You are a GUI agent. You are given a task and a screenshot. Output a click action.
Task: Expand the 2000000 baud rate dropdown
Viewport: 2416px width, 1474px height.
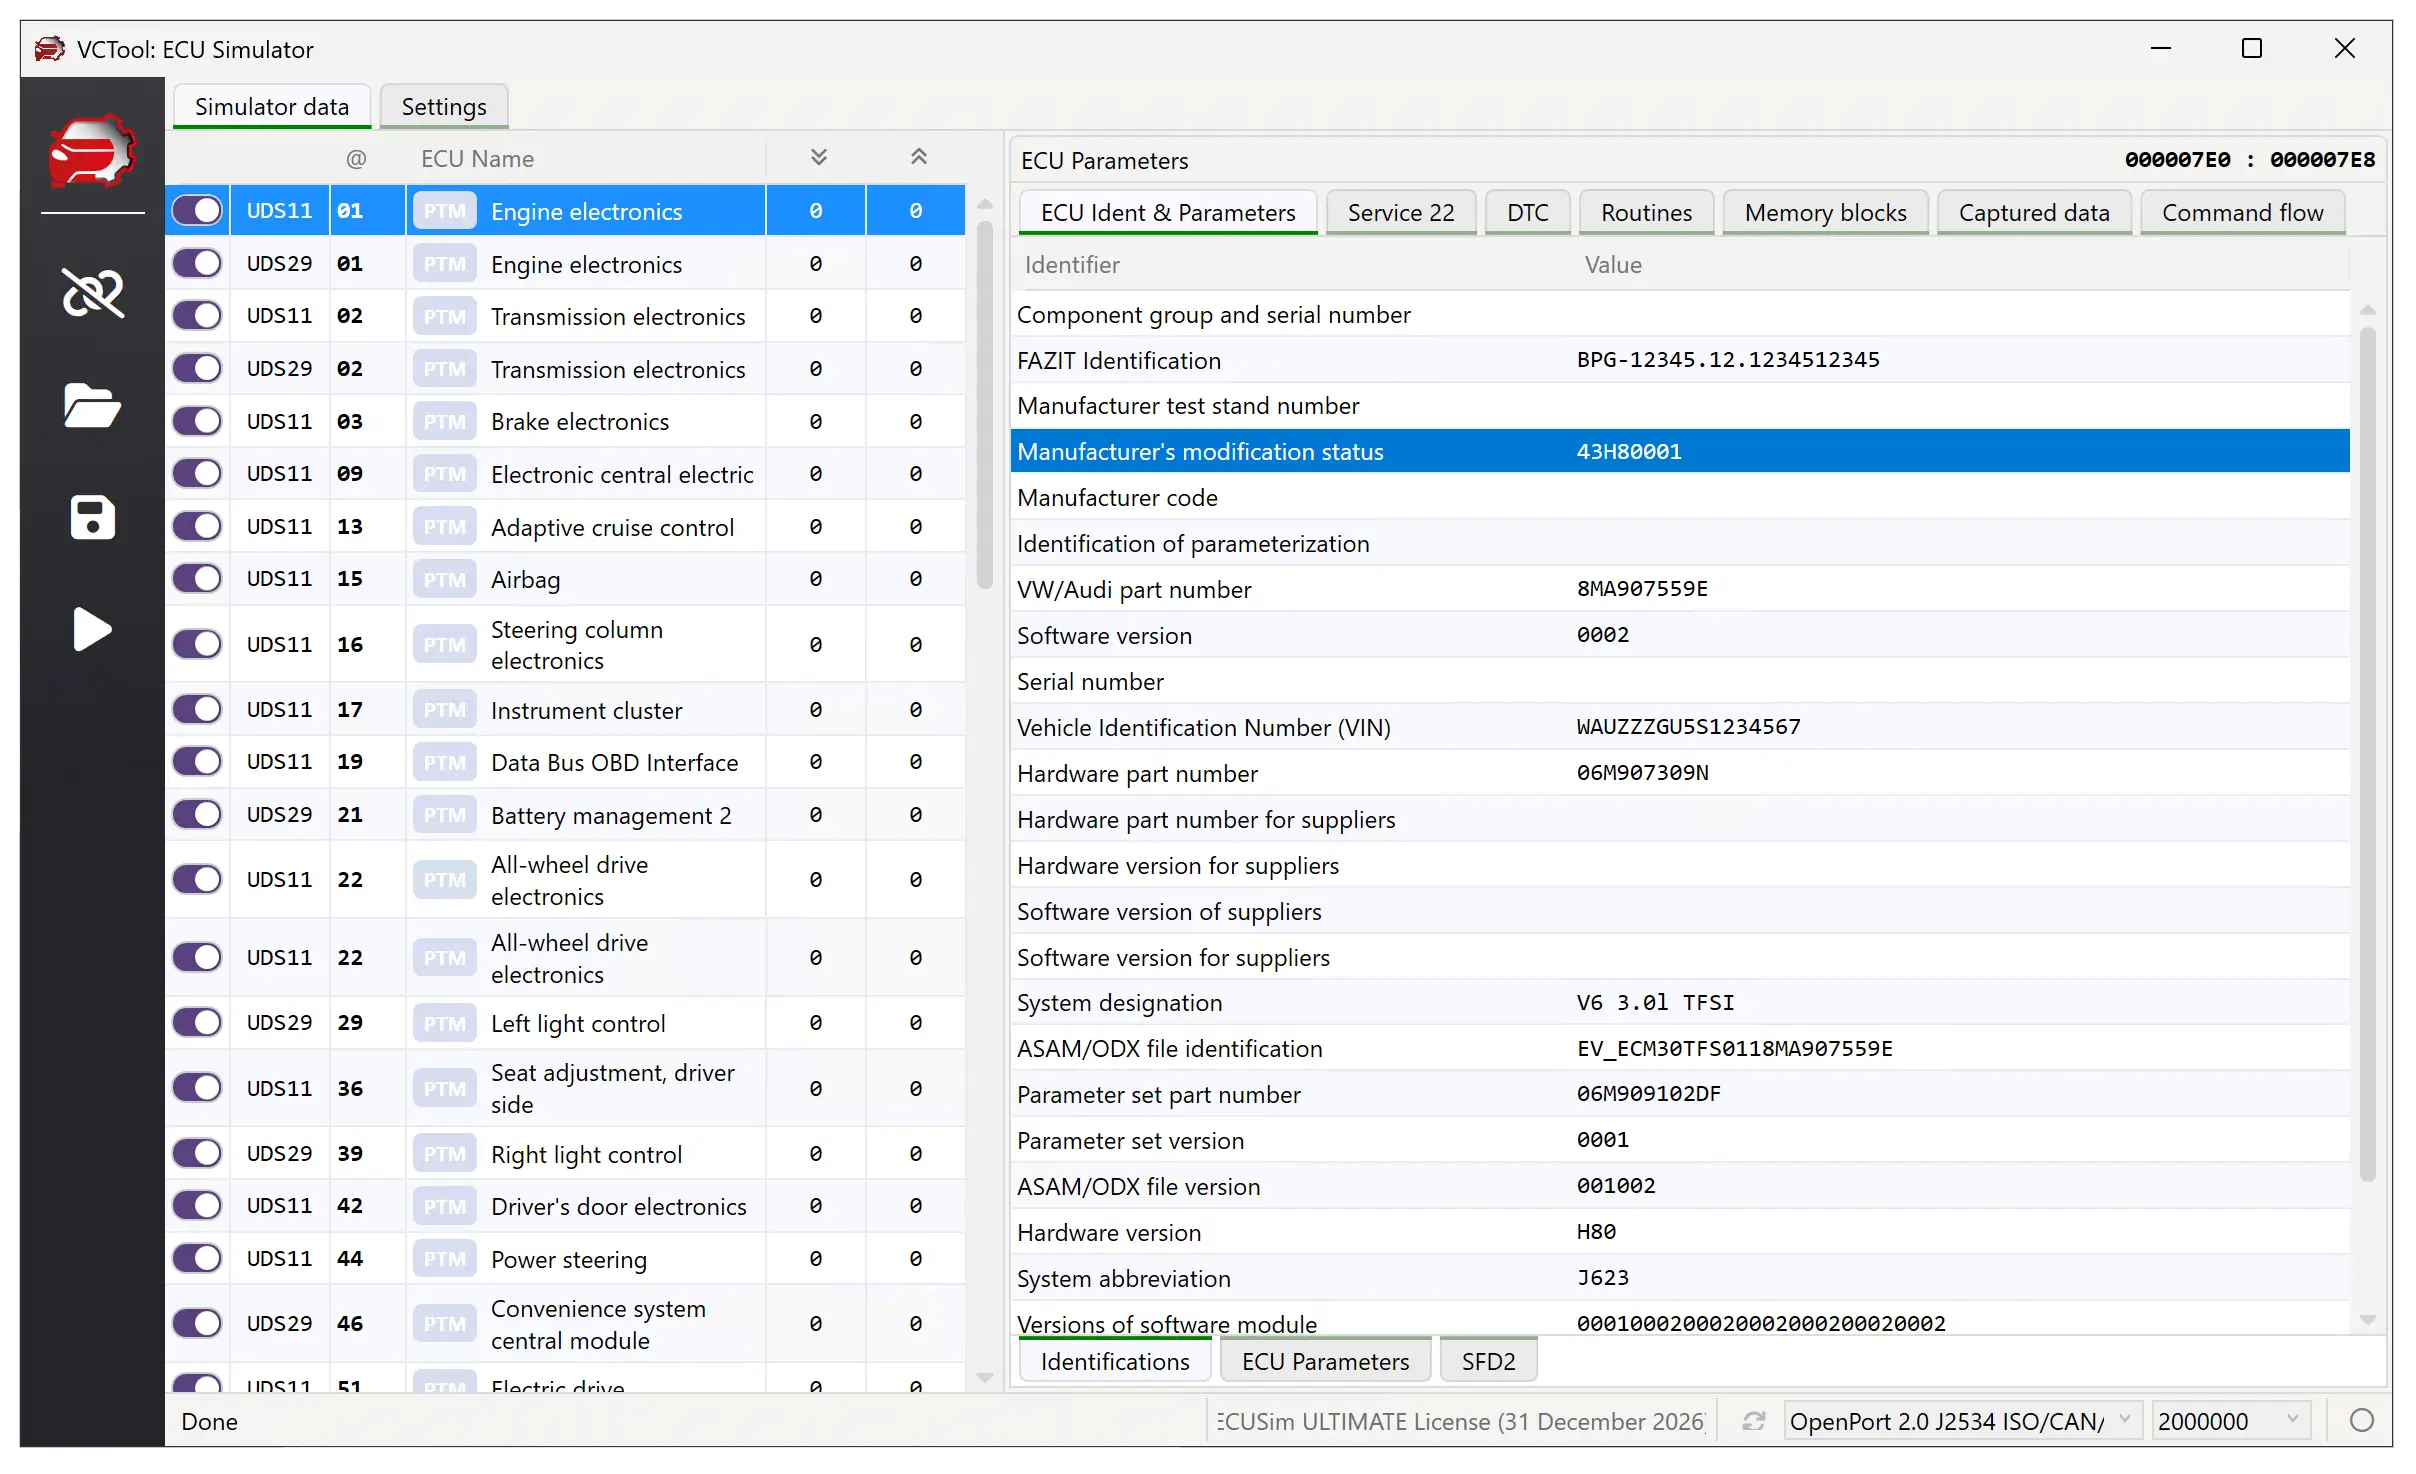(x=2228, y=1421)
